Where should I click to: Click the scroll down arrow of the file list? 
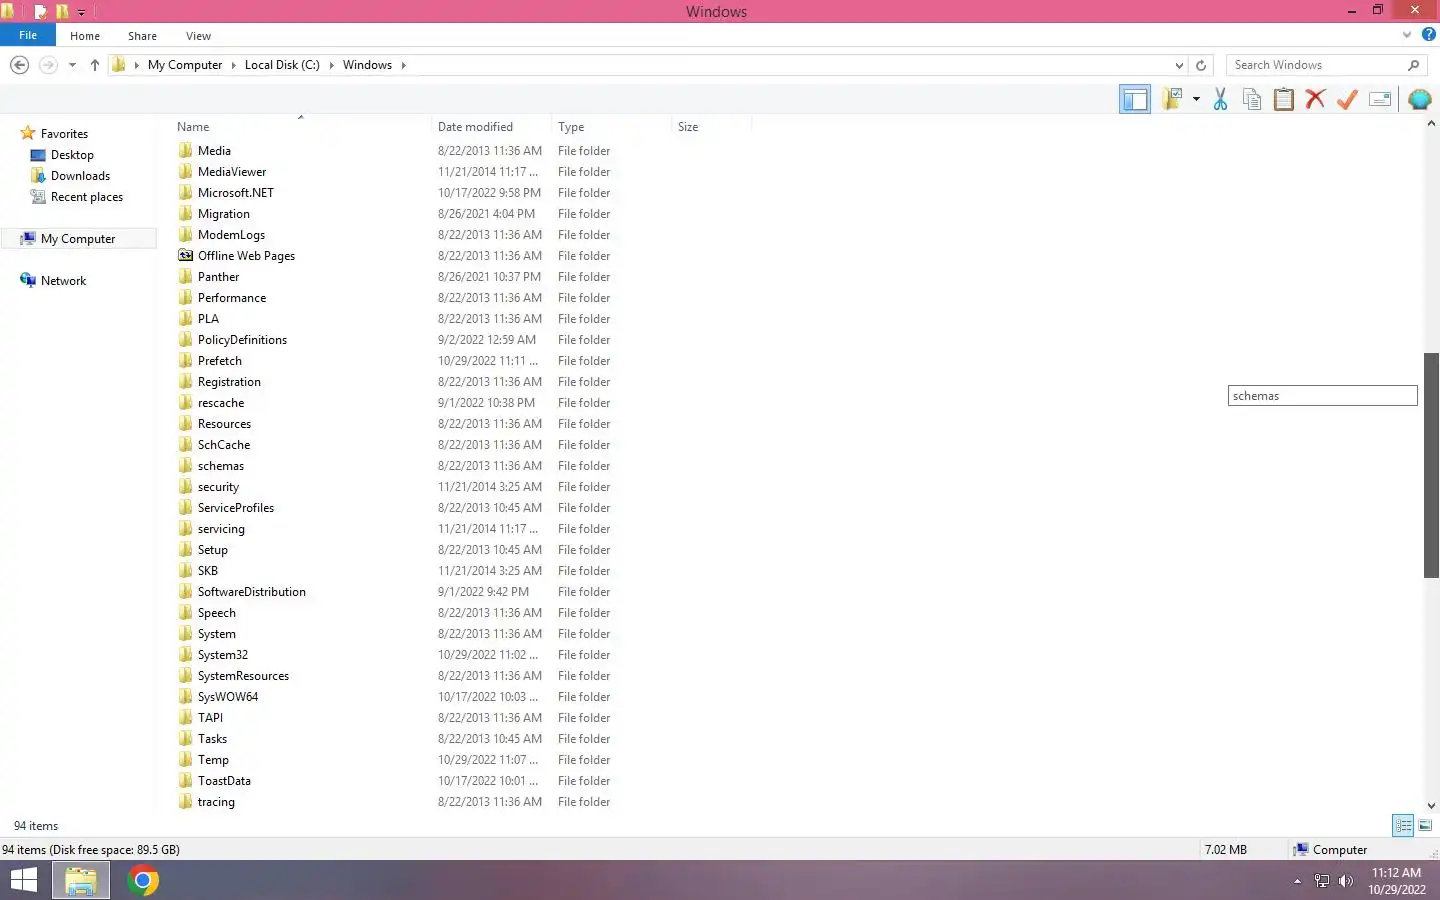pyautogui.click(x=1431, y=805)
